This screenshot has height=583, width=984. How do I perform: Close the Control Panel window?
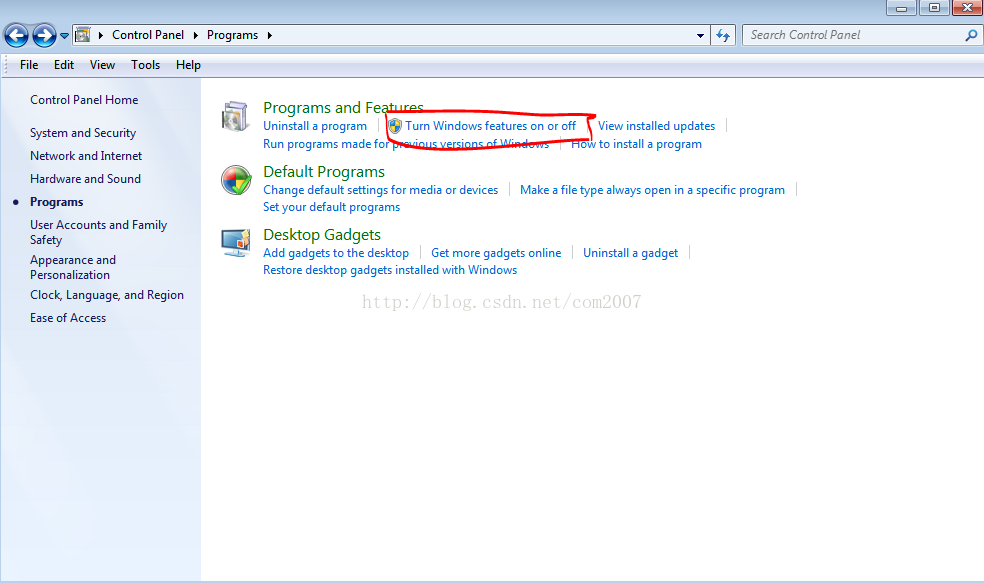click(967, 8)
